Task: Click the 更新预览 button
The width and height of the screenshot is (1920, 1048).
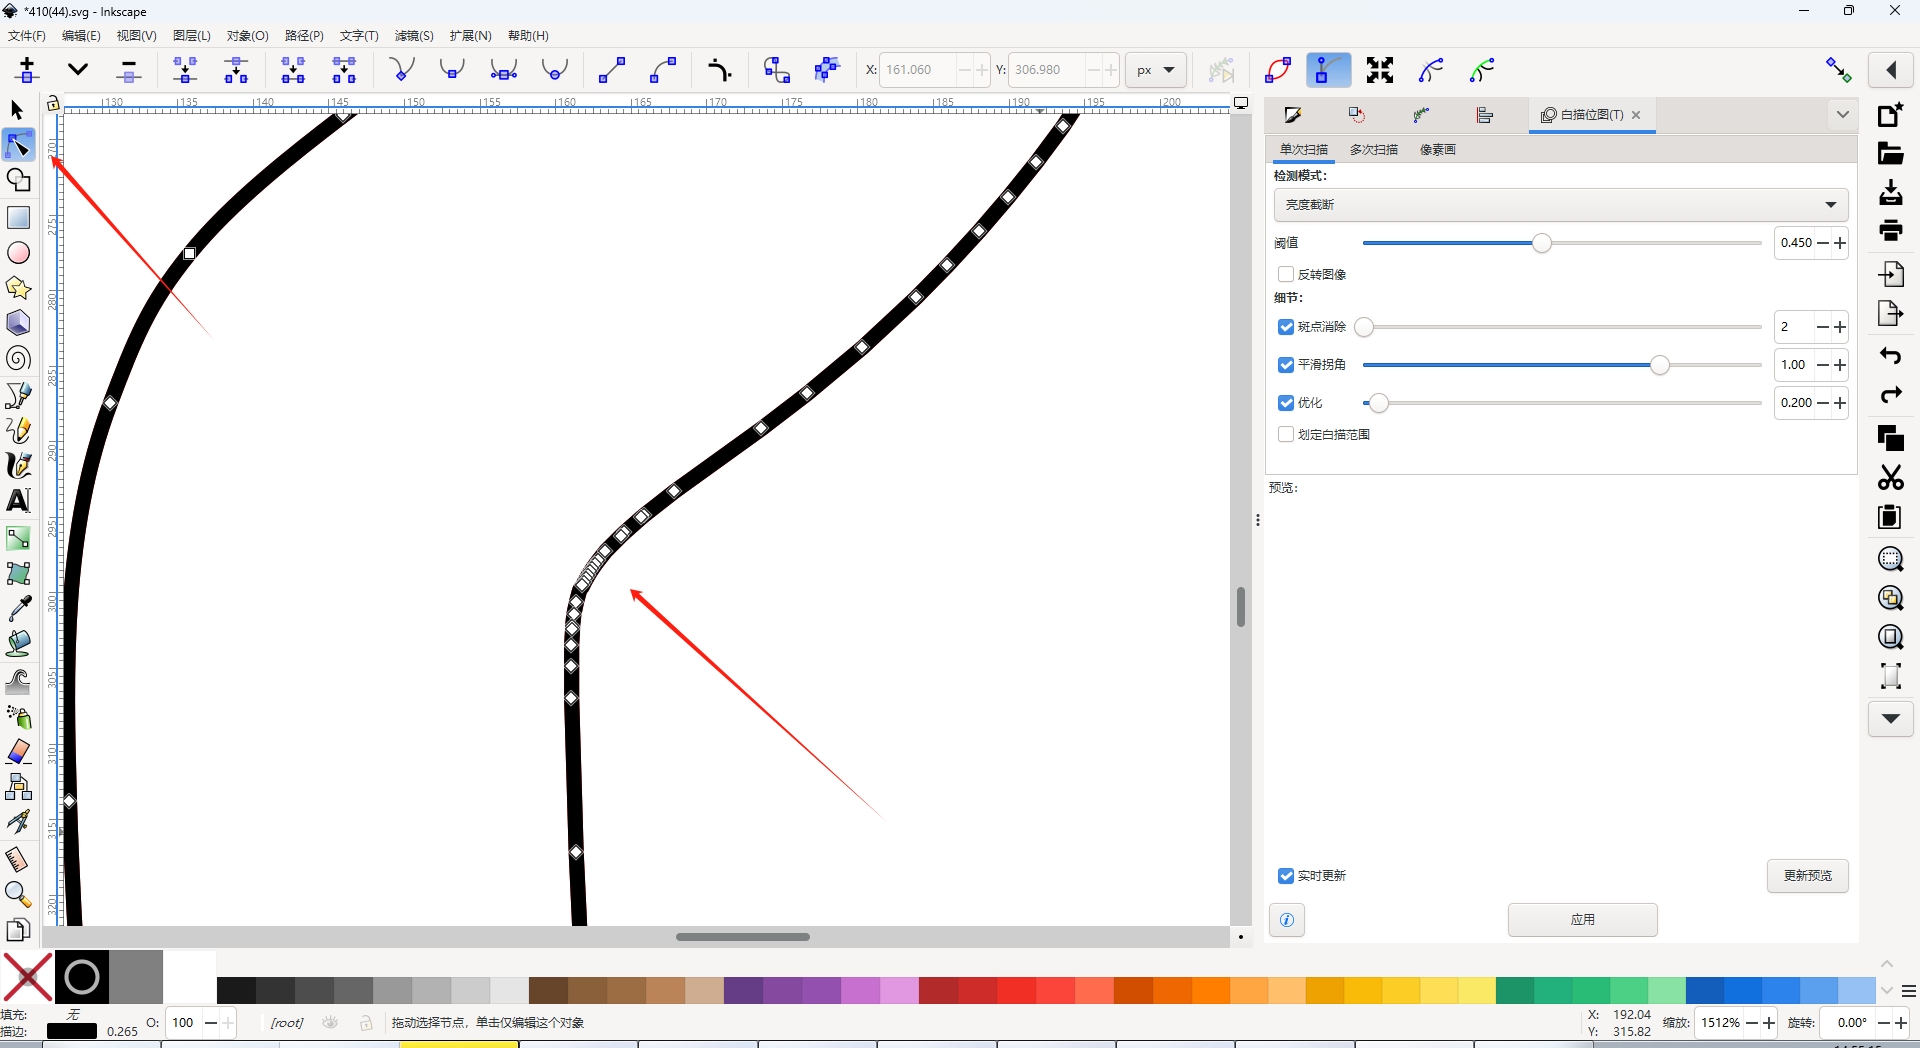Action: click(x=1807, y=876)
